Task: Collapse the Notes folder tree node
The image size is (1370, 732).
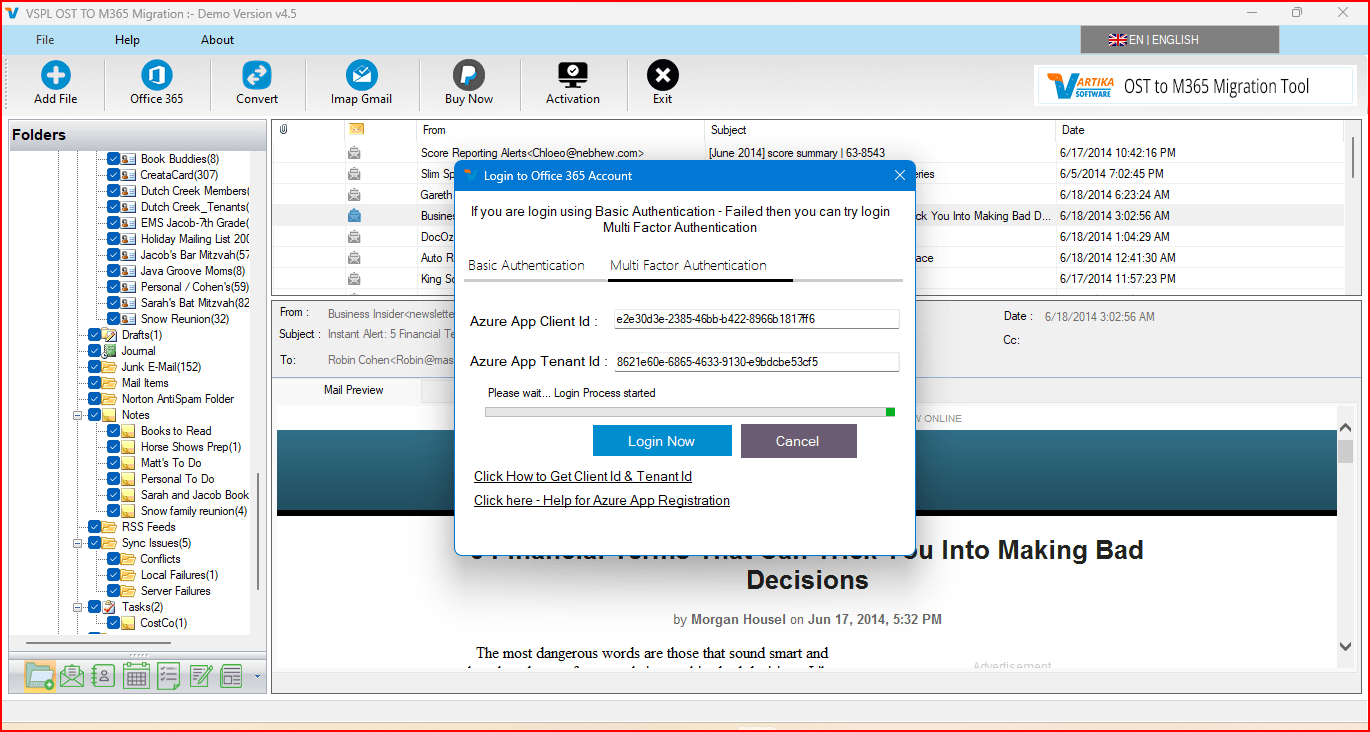Action: (78, 415)
